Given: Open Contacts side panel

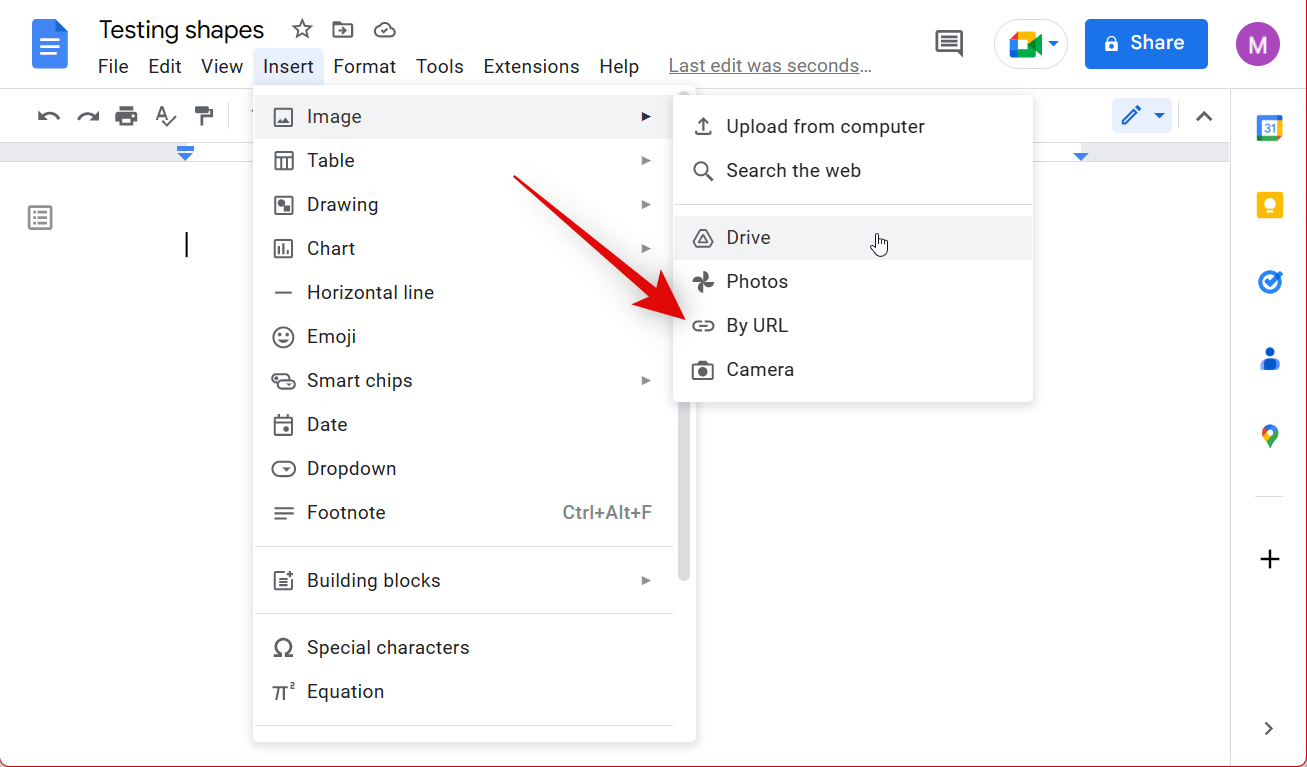Looking at the screenshot, I should [1269, 358].
